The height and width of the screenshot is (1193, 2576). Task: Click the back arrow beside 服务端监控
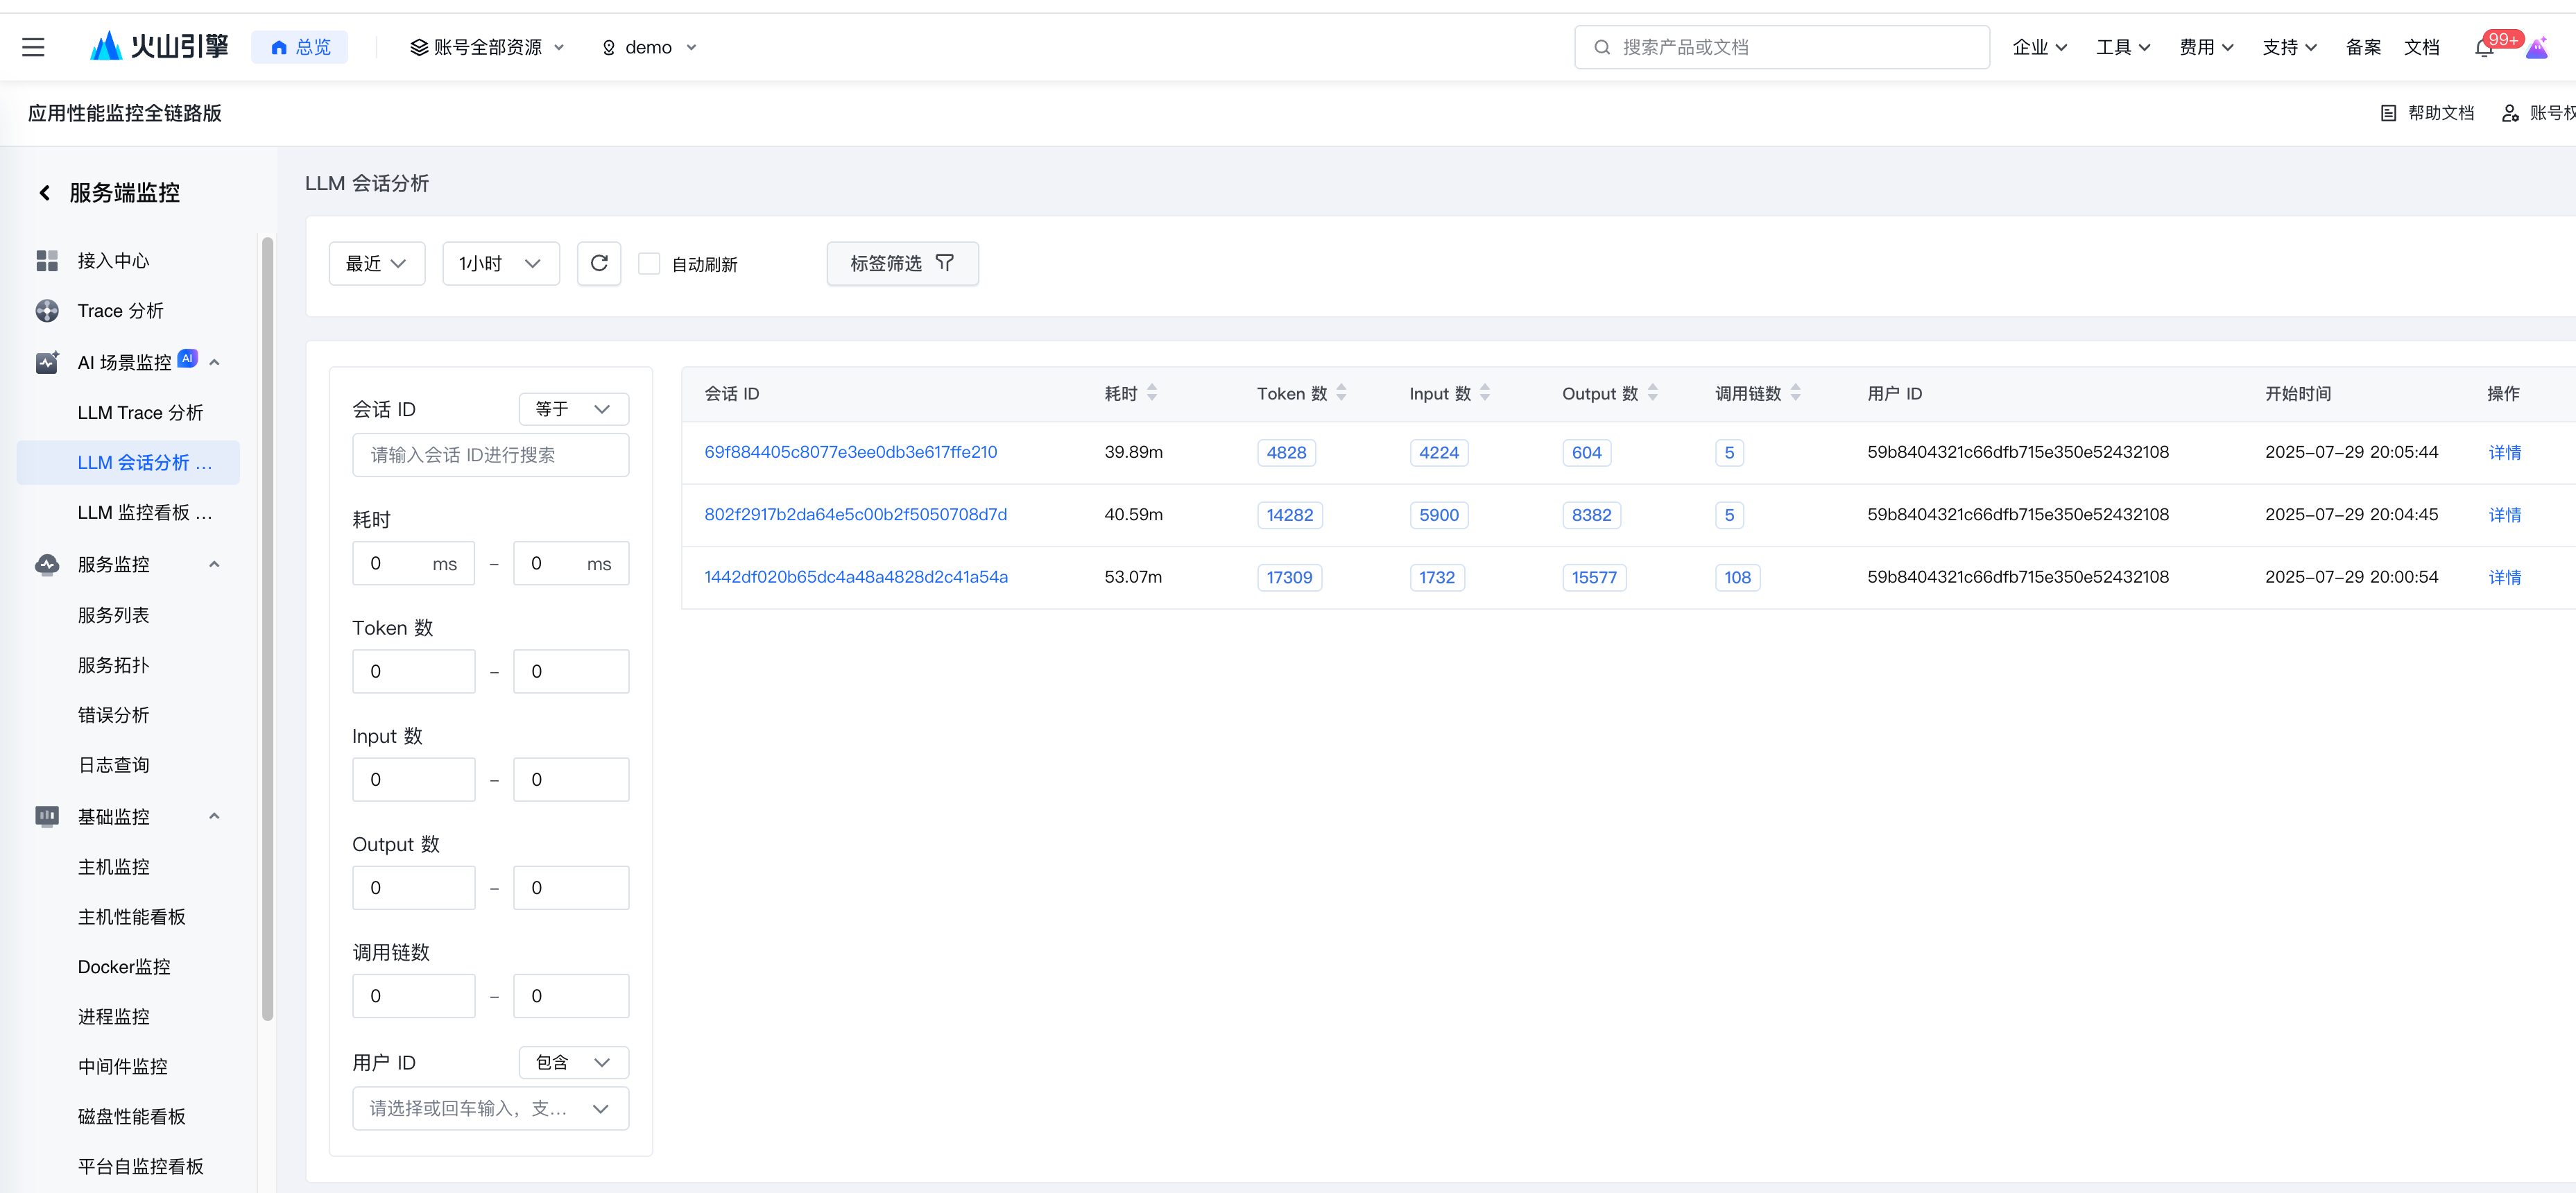(x=44, y=193)
